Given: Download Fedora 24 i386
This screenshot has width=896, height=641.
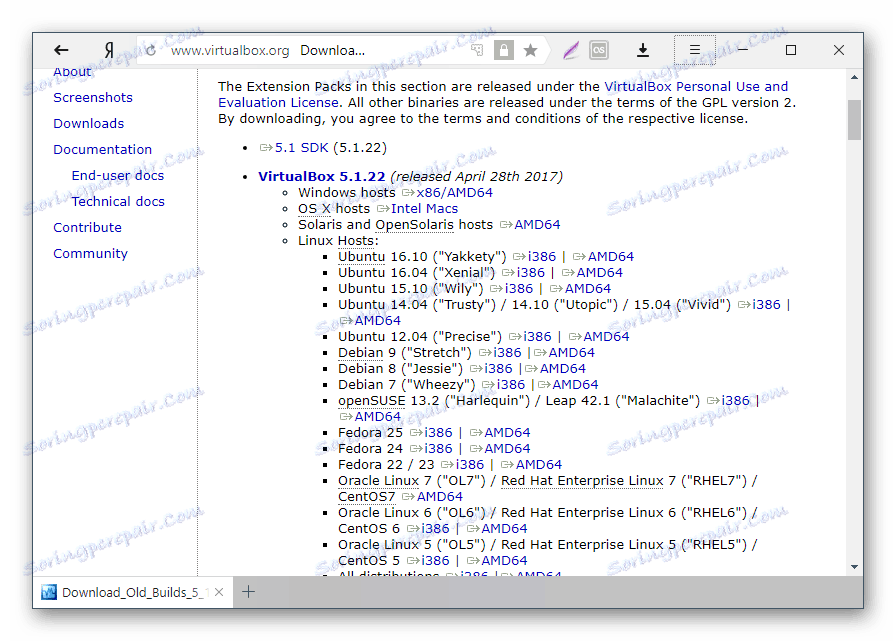Looking at the screenshot, I should tap(438, 448).
